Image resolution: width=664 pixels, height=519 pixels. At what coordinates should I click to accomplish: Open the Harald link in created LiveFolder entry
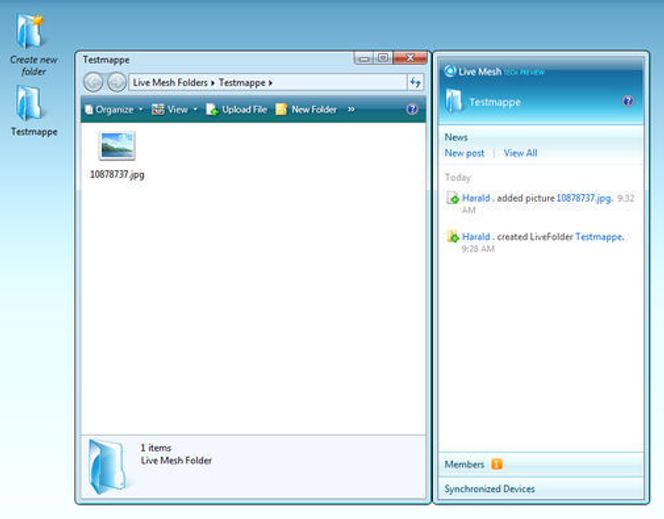click(476, 236)
